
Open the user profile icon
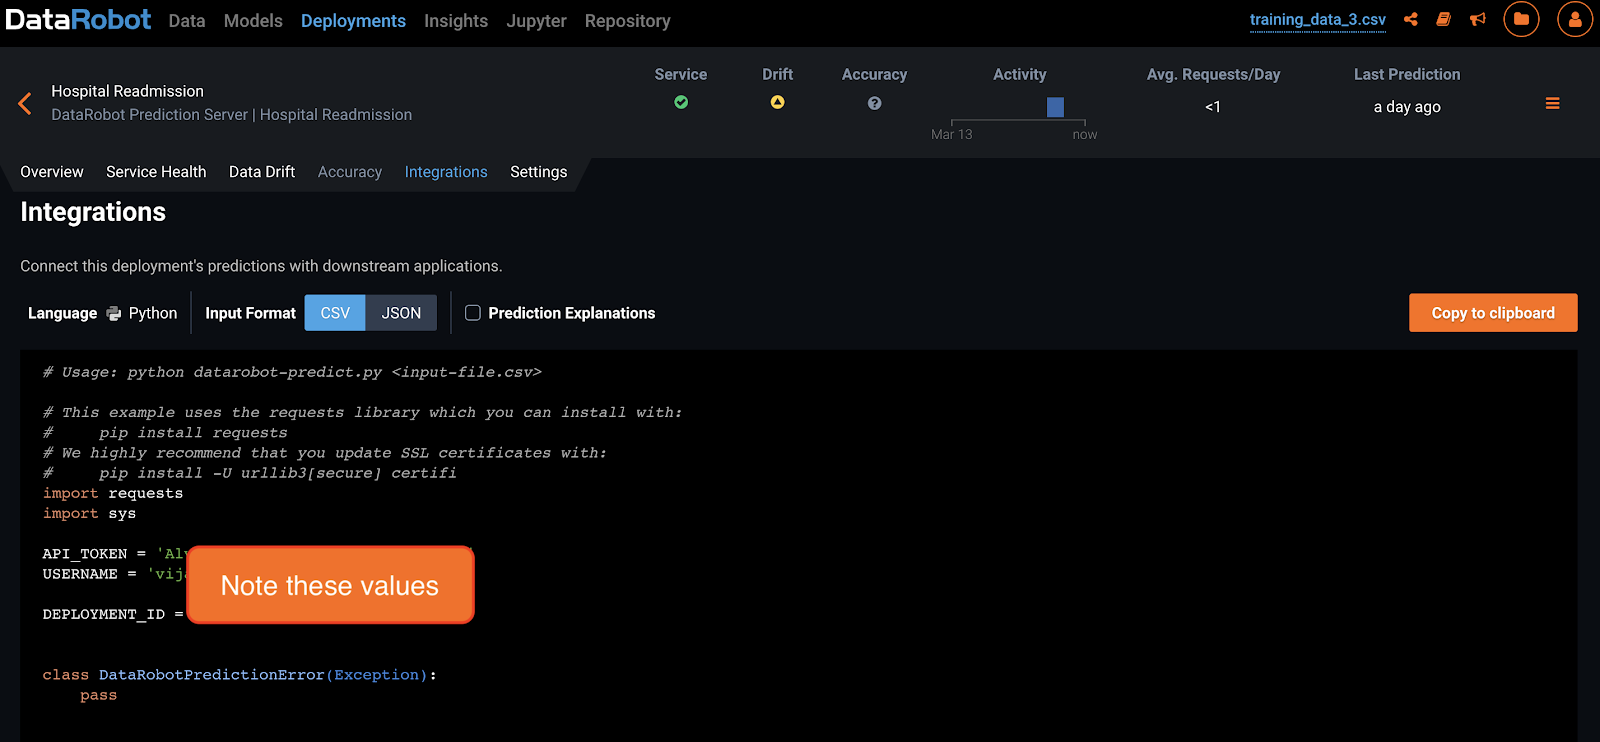coord(1575,19)
